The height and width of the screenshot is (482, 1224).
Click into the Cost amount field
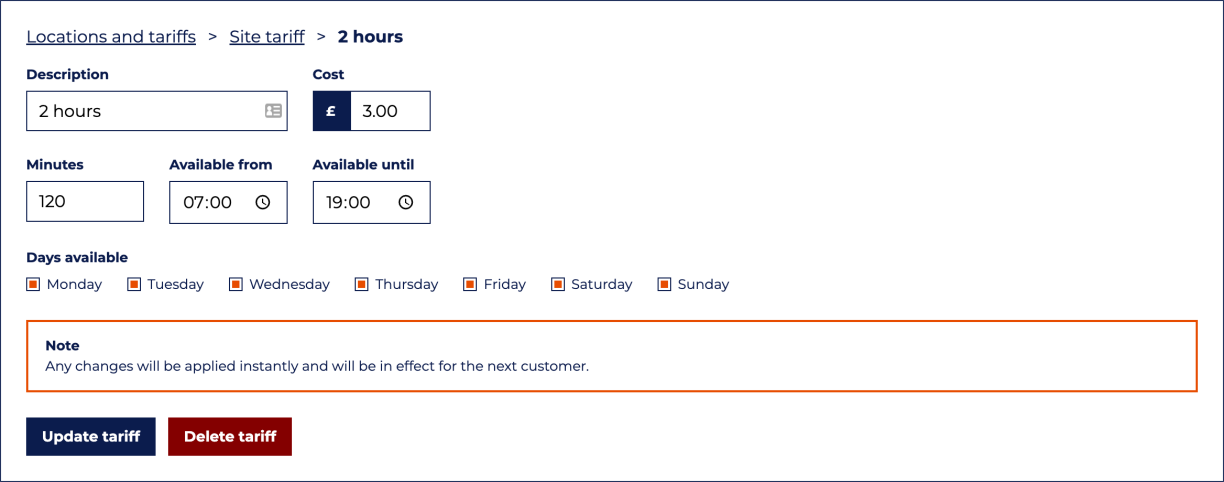(389, 111)
